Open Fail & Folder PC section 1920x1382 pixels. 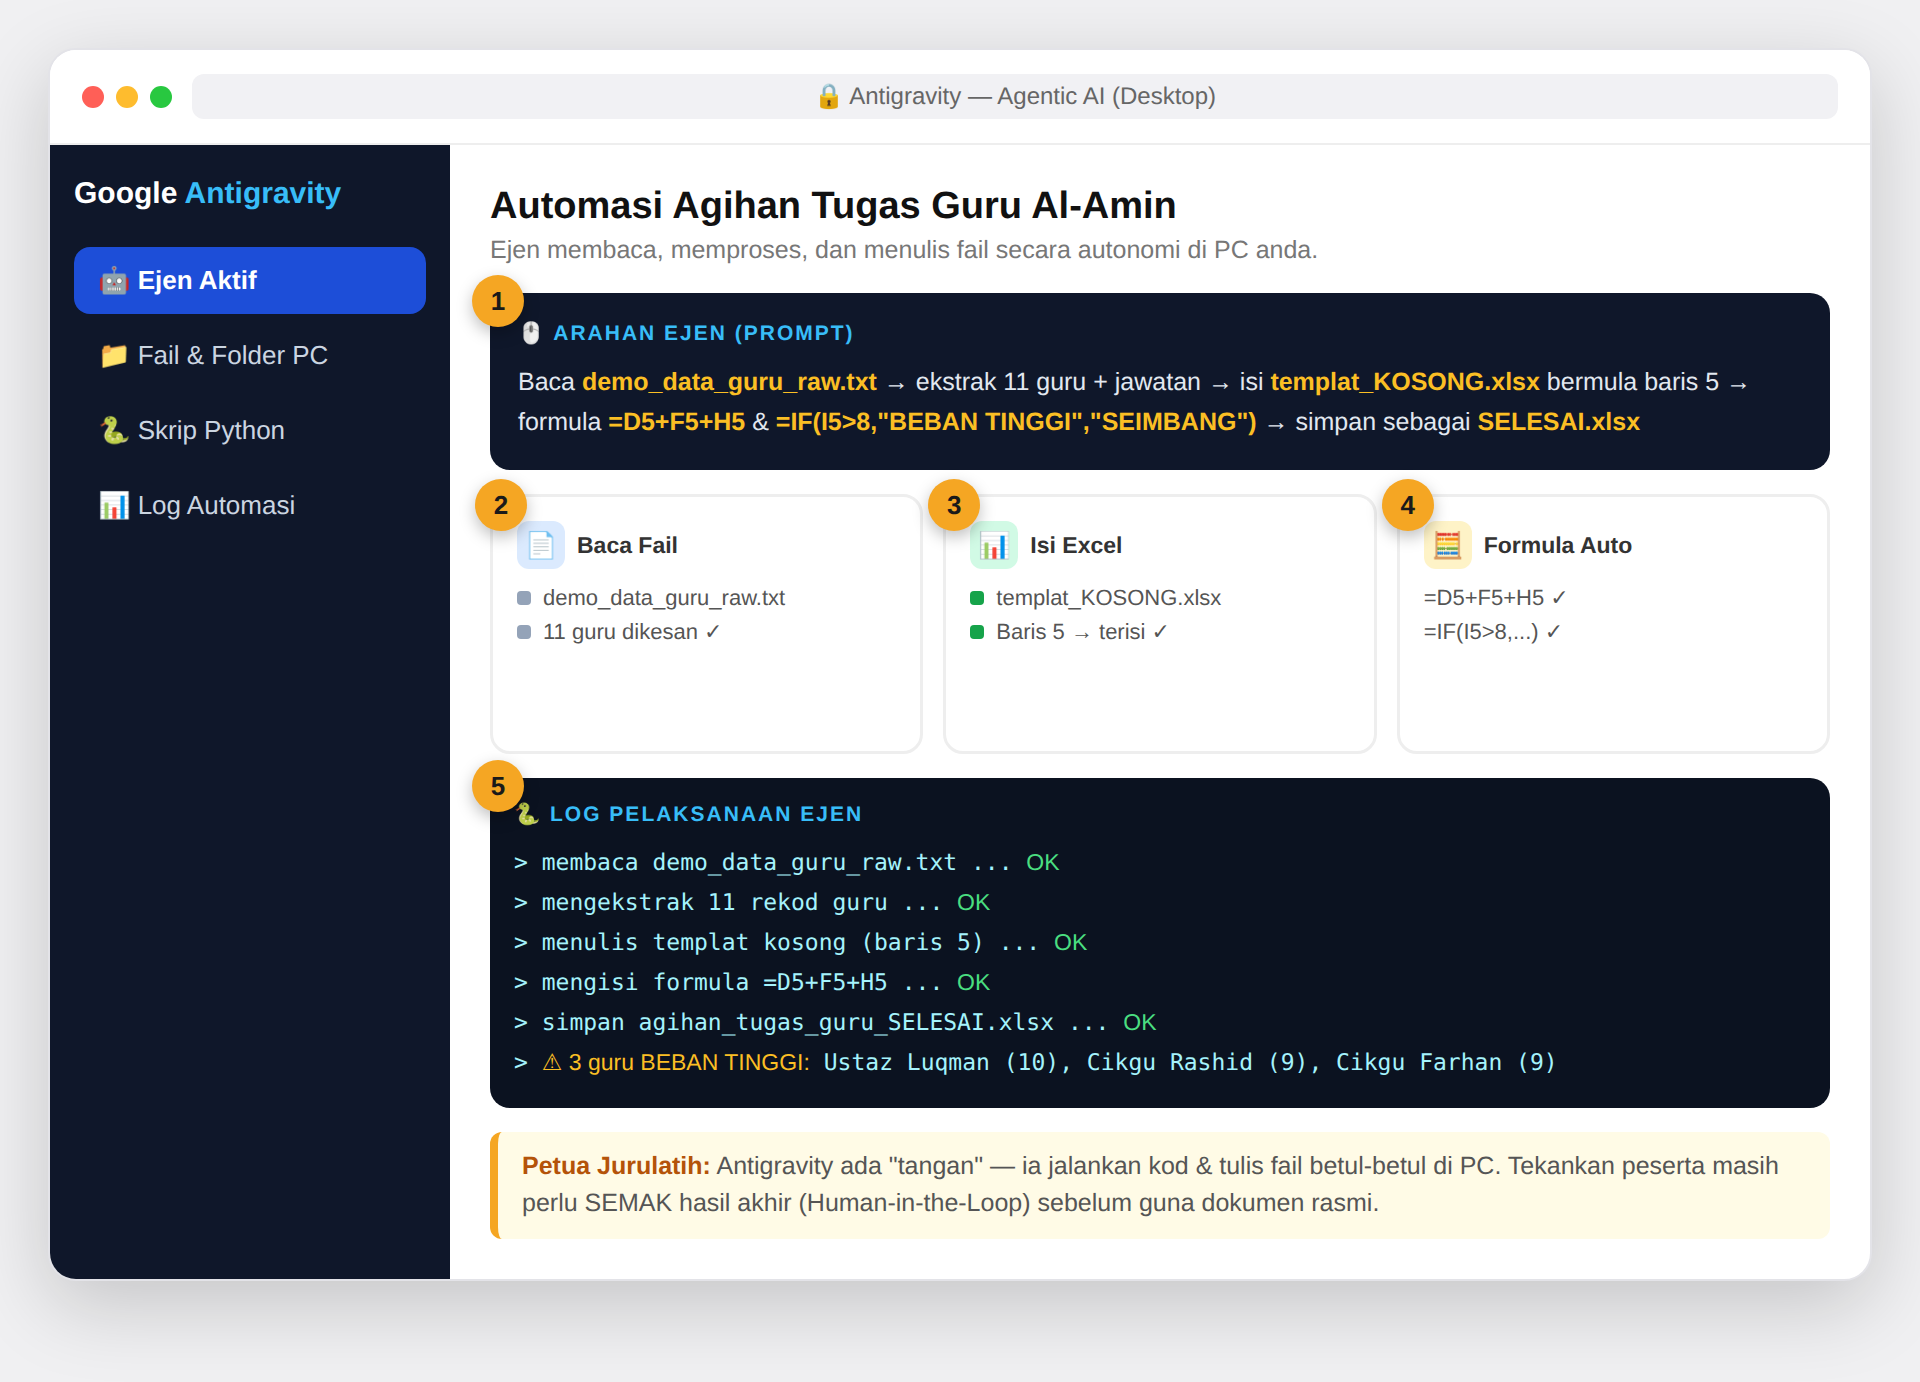point(250,355)
